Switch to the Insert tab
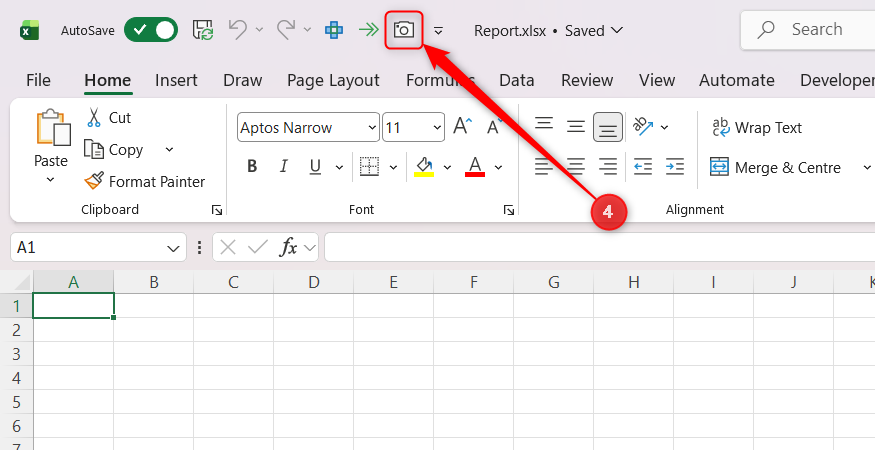Image resolution: width=875 pixels, height=450 pixels. click(x=176, y=80)
